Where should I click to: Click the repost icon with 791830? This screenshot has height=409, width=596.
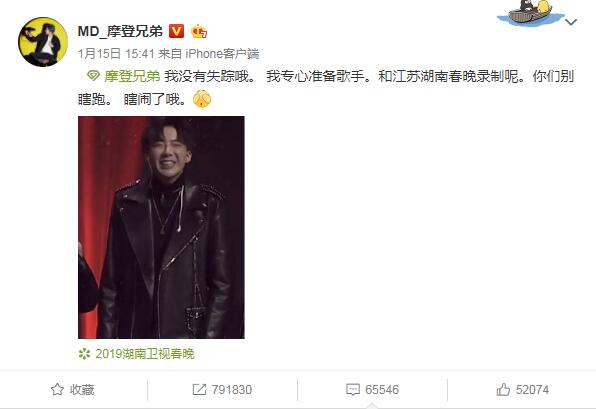click(199, 389)
